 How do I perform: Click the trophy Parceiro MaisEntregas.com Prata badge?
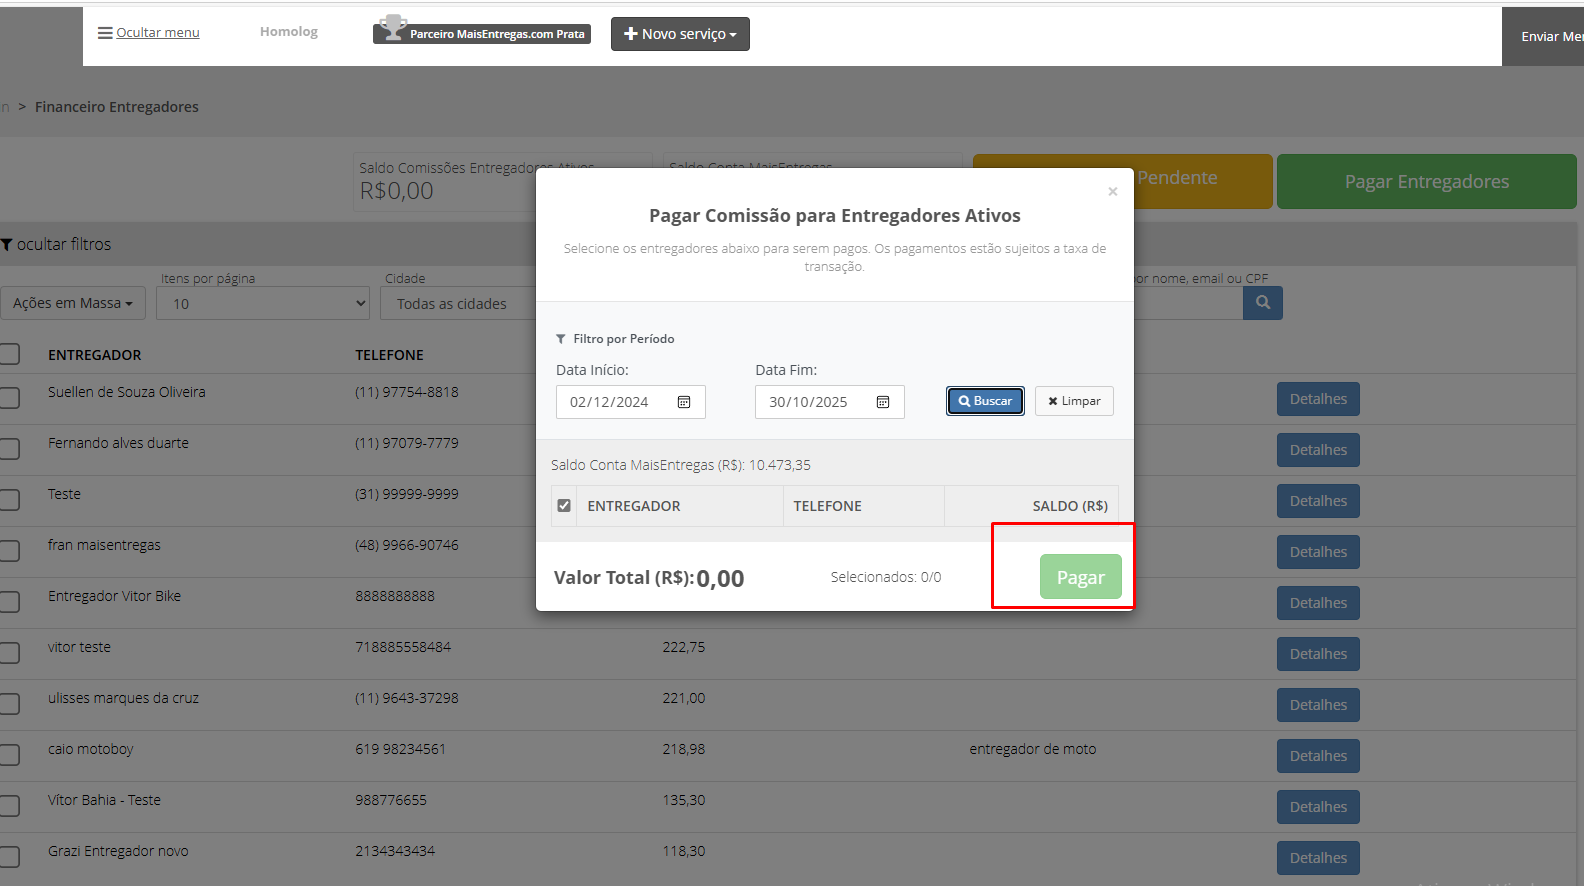[x=482, y=33]
